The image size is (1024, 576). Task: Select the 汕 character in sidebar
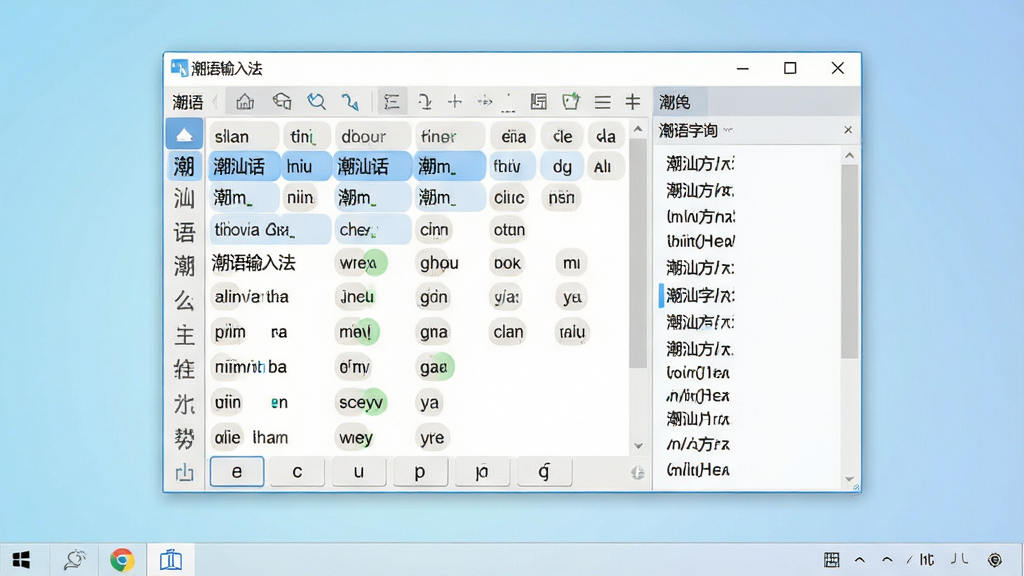click(184, 199)
